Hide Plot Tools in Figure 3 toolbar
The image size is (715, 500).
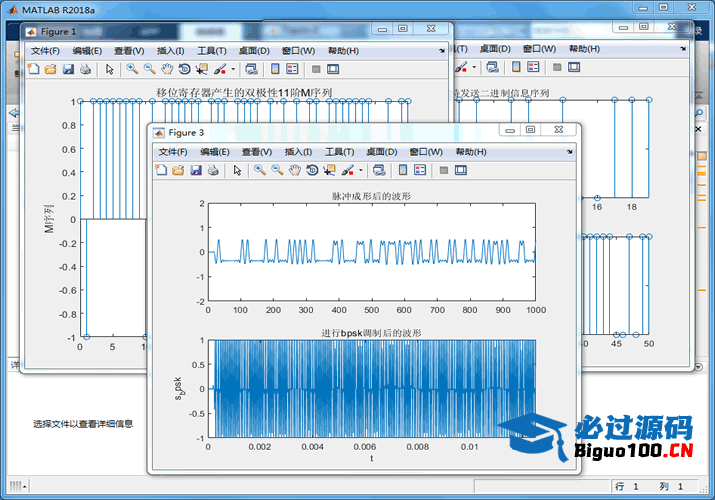coord(444,170)
